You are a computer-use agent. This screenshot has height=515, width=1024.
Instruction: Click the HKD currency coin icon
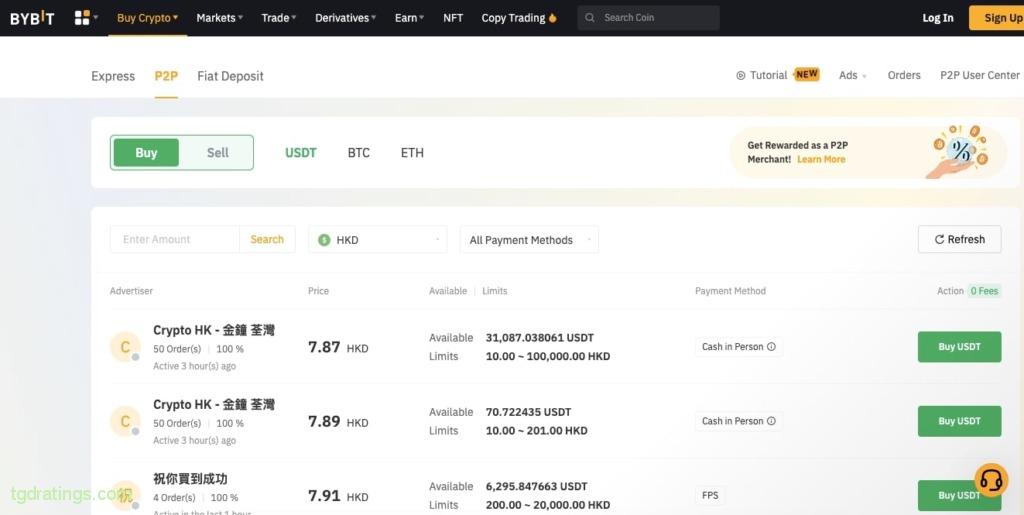click(324, 240)
